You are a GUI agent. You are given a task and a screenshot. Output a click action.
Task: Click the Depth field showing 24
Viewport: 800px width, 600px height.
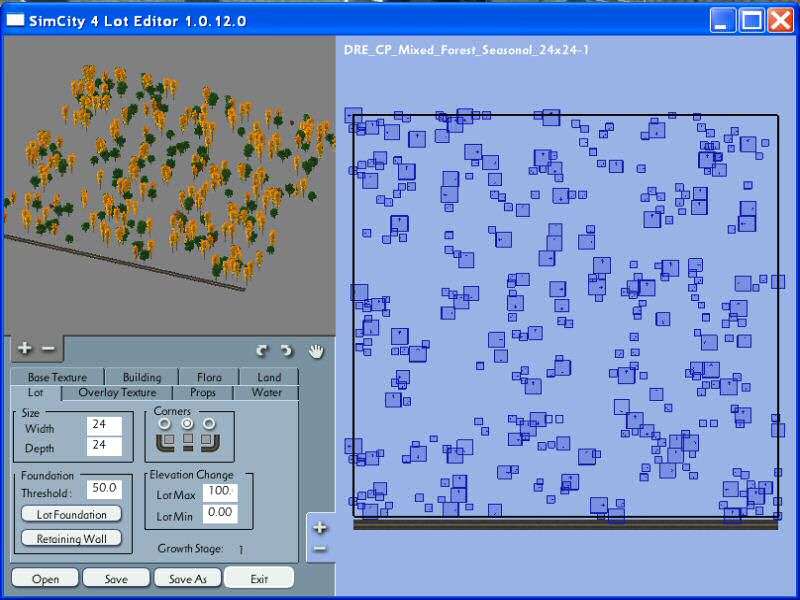pos(104,446)
